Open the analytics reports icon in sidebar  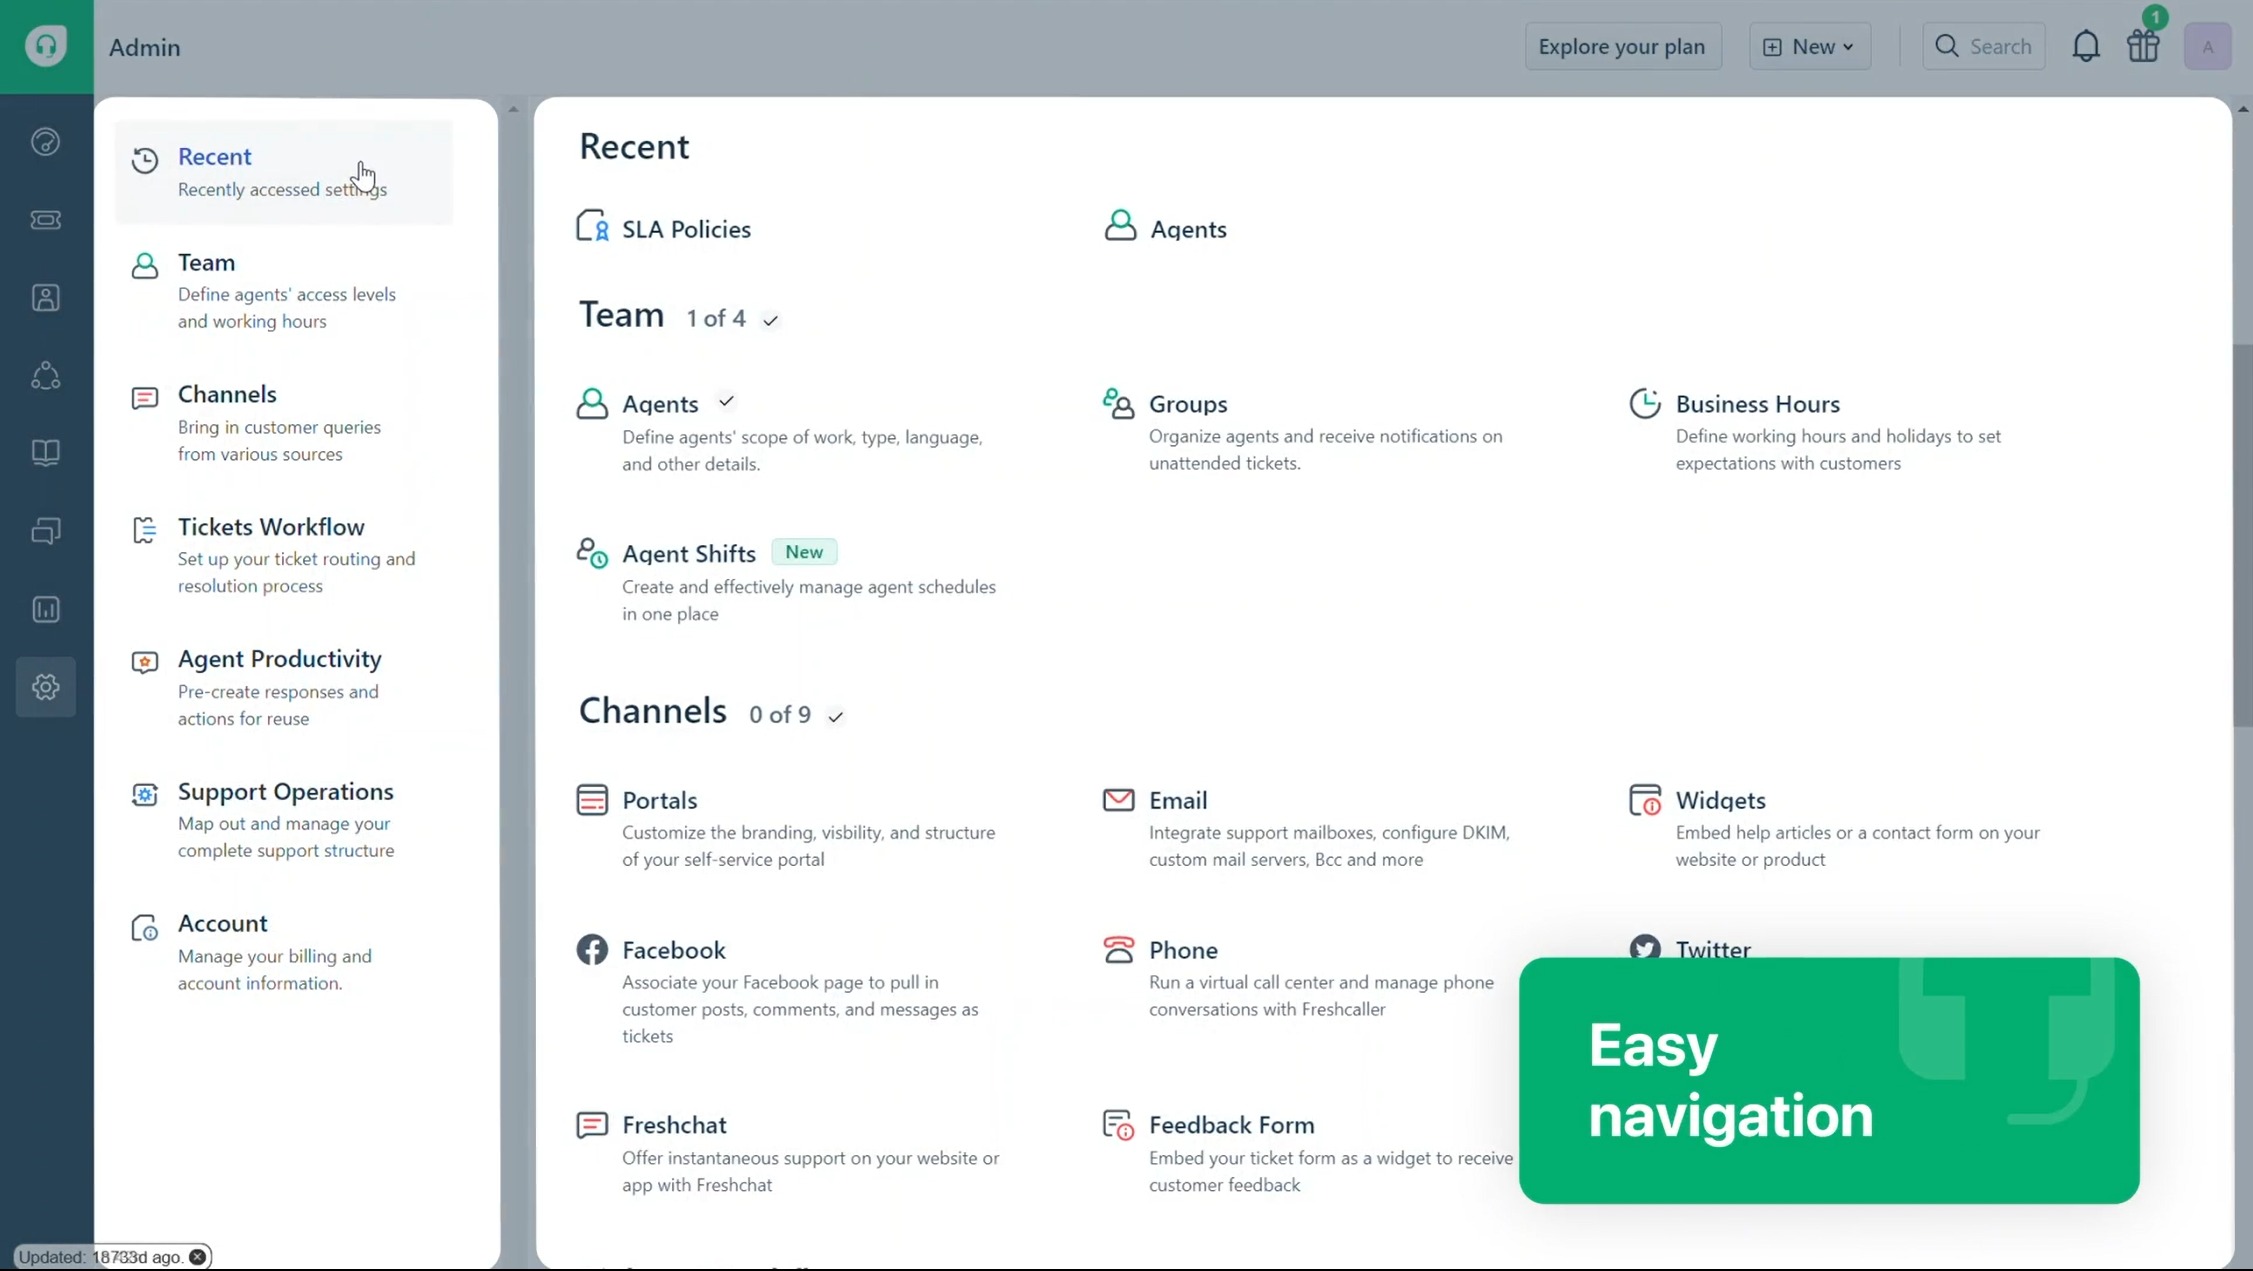[46, 609]
